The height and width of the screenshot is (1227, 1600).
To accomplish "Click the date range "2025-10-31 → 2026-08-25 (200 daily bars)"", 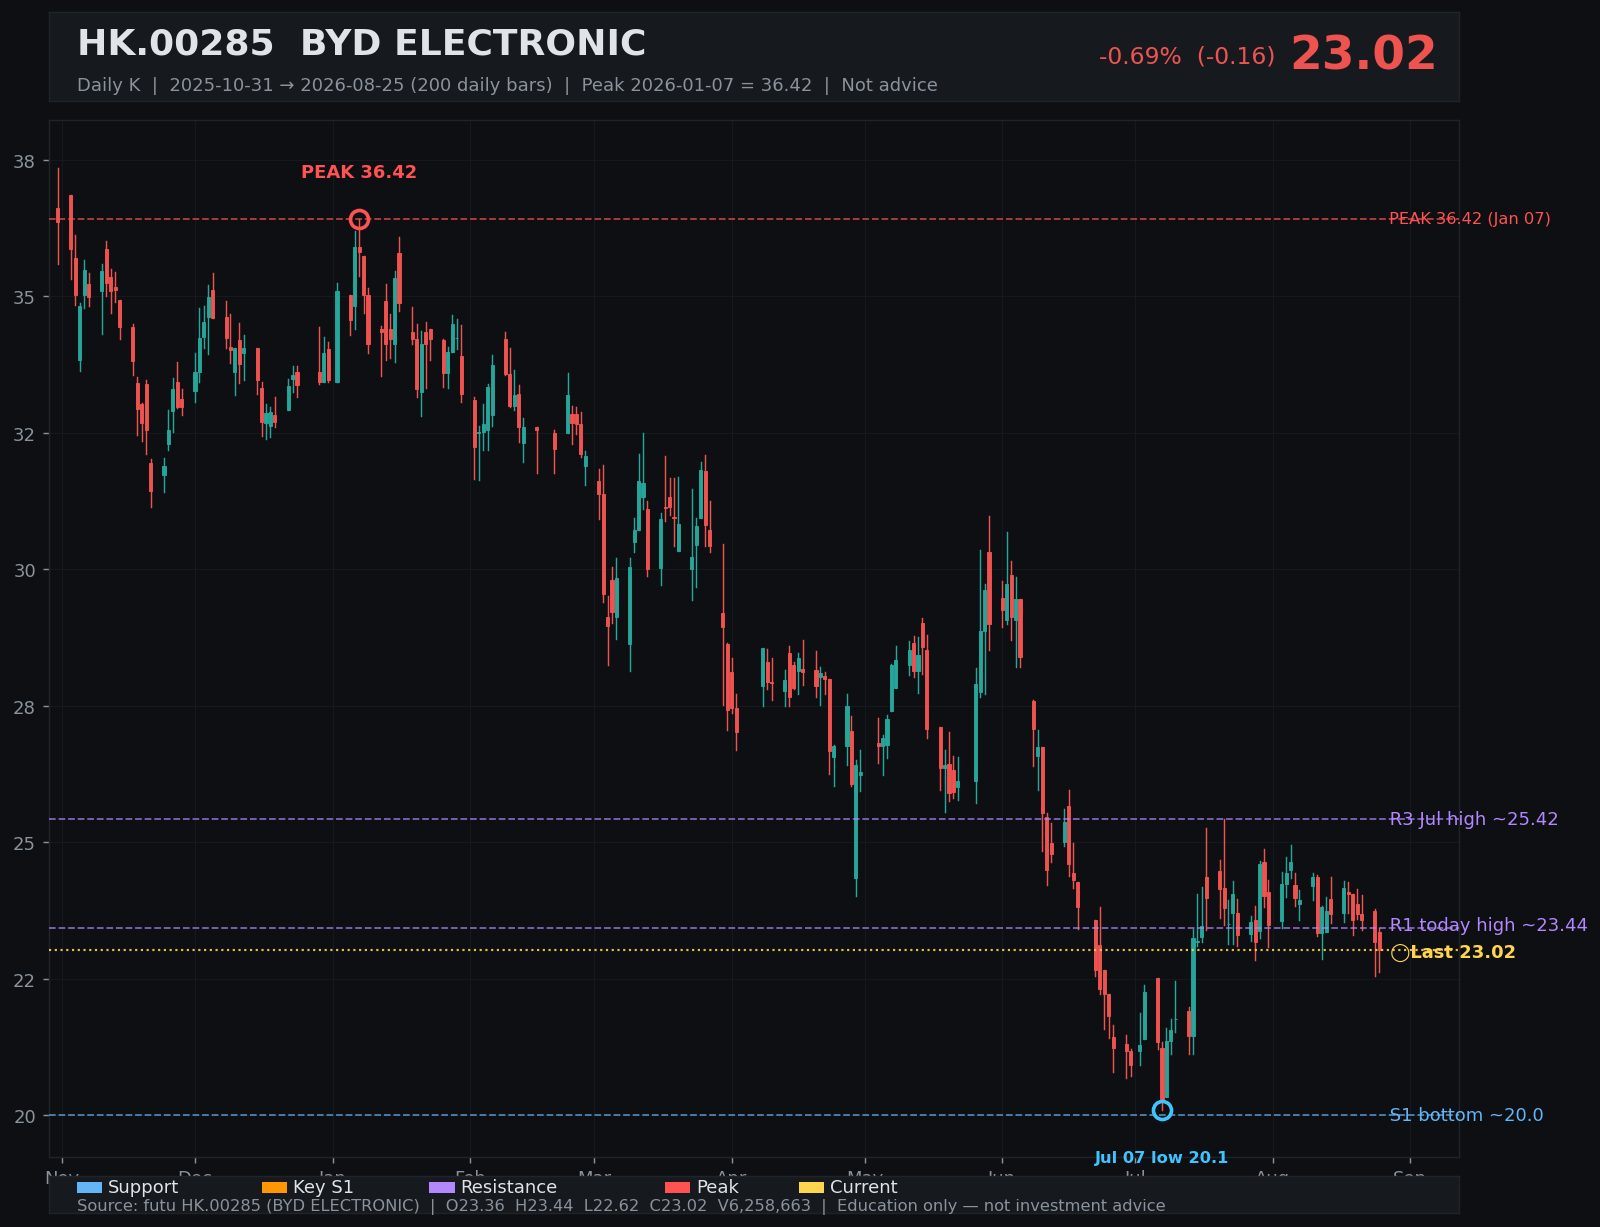I will point(361,85).
